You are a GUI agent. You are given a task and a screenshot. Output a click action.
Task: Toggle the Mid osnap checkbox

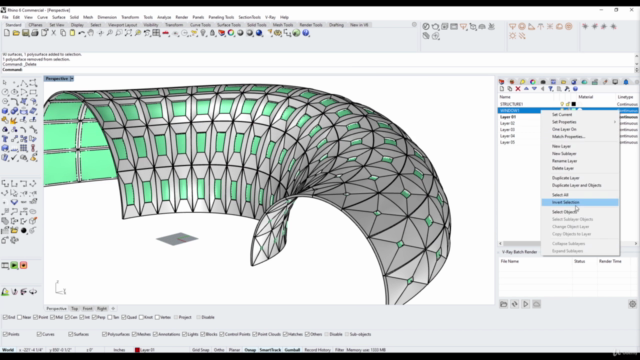tap(53, 317)
